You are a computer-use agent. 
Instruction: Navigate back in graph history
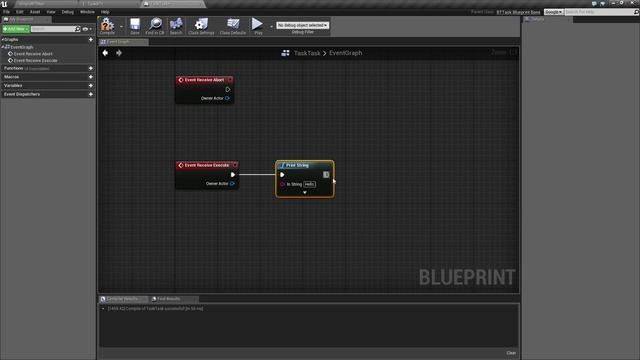[x=105, y=53]
